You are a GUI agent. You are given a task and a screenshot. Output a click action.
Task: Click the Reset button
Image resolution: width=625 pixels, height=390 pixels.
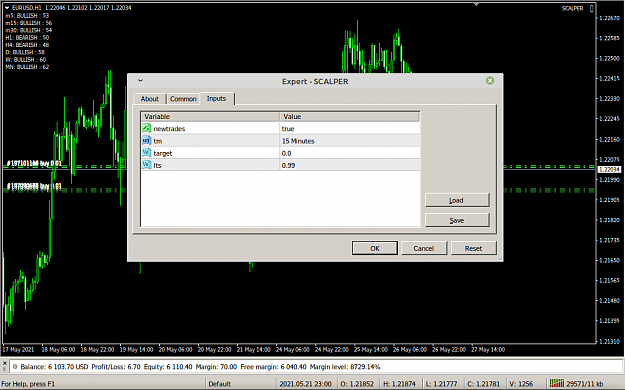[x=474, y=248]
